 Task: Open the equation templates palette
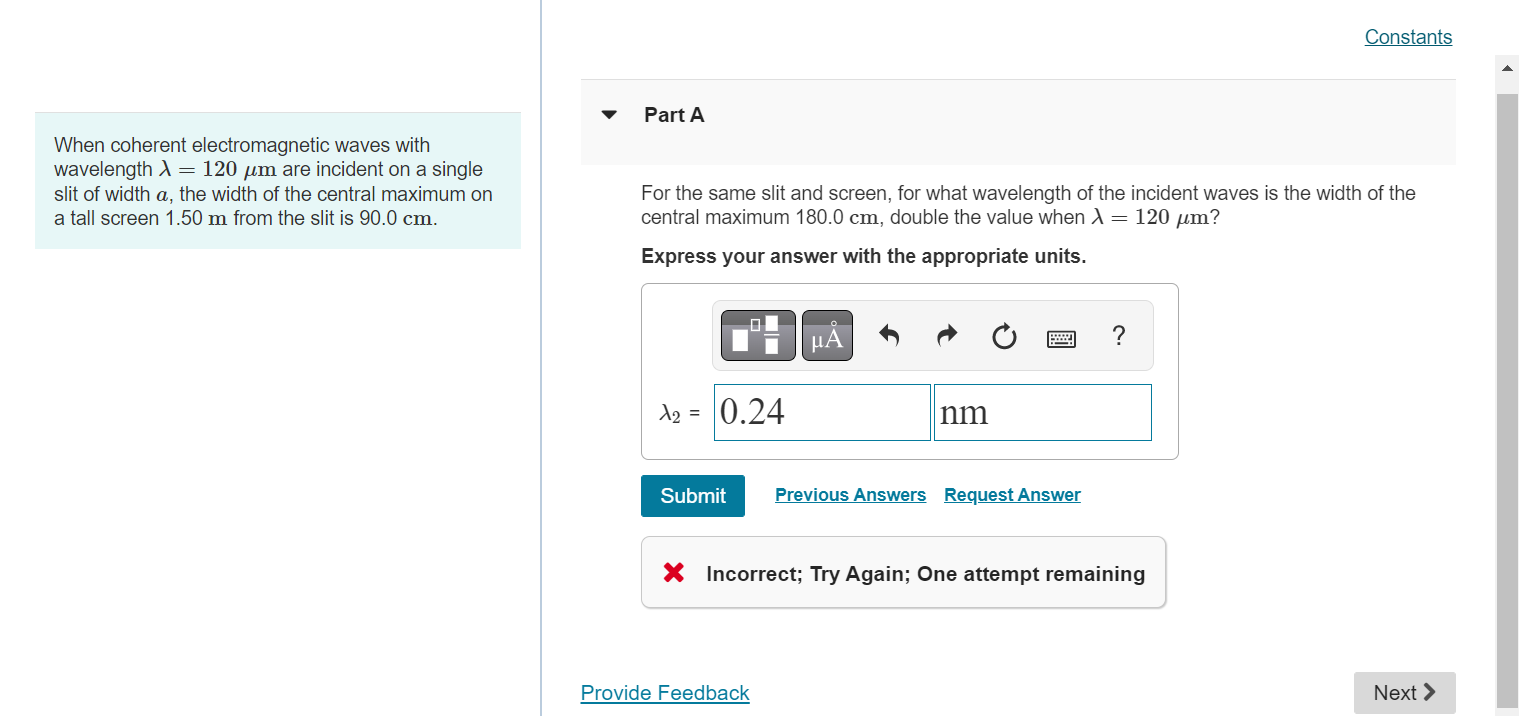(x=757, y=335)
